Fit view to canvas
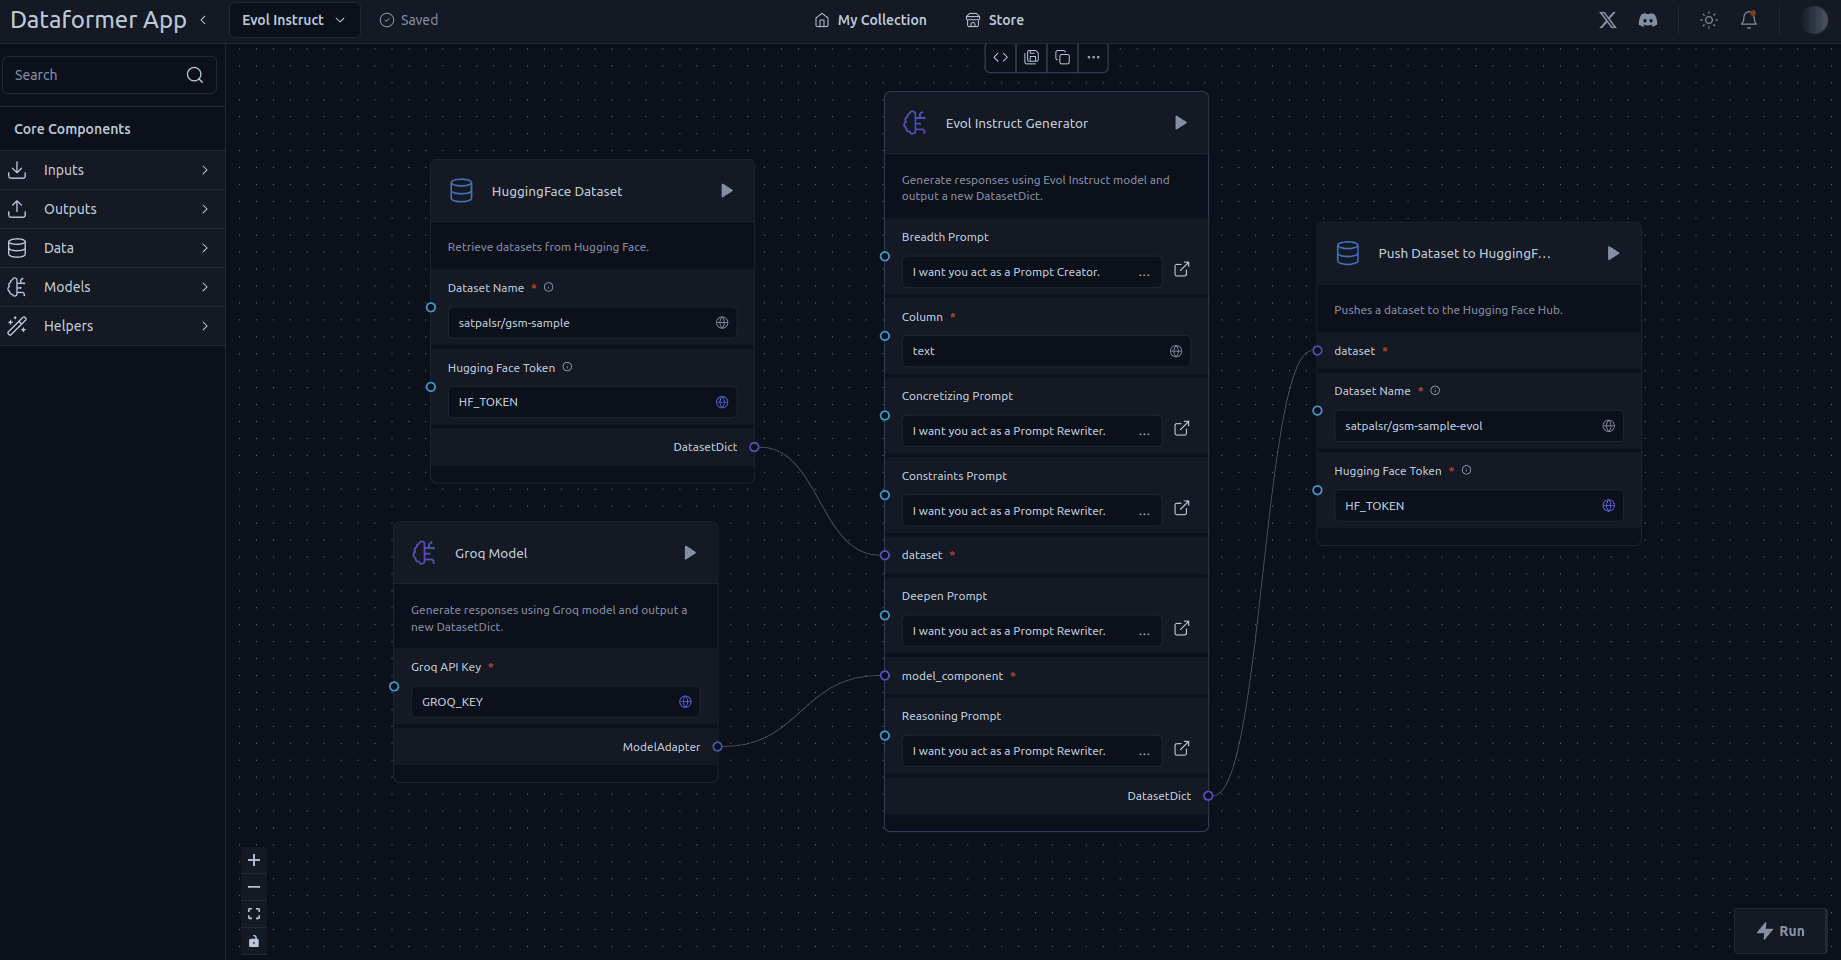Screen dimensions: 1841x960 254,914
